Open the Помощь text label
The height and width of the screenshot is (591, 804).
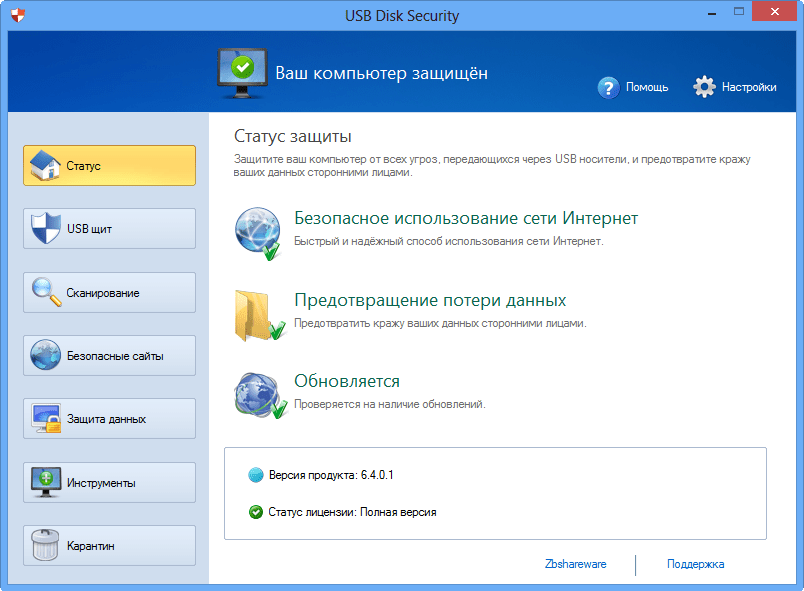tap(647, 87)
